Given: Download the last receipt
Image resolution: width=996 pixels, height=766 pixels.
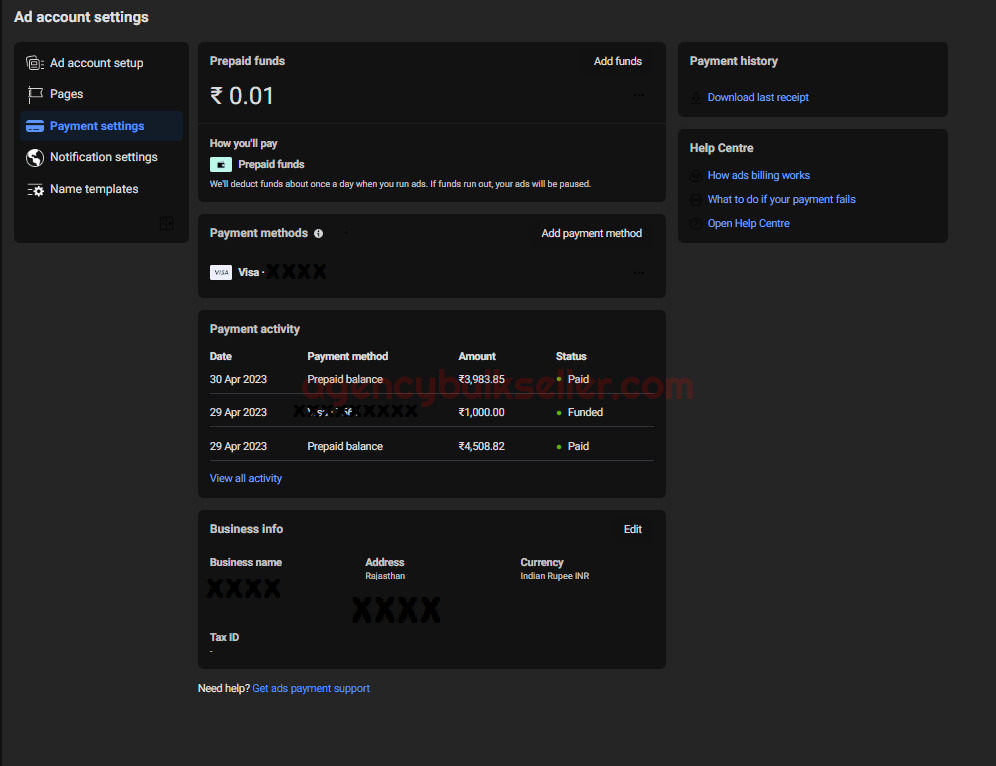Looking at the screenshot, I should (x=758, y=97).
